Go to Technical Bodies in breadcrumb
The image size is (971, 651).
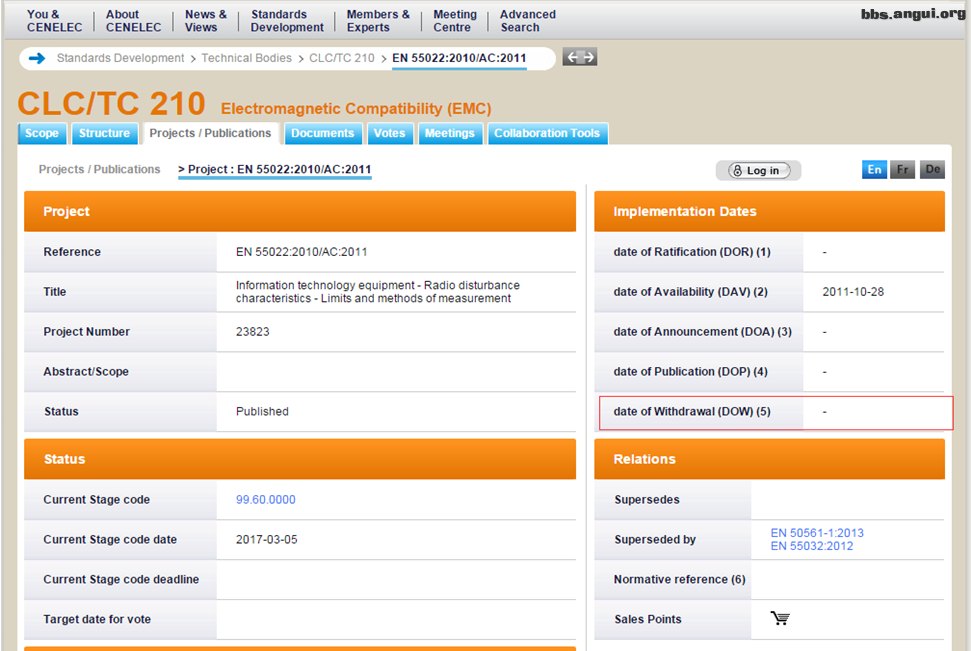pos(246,58)
